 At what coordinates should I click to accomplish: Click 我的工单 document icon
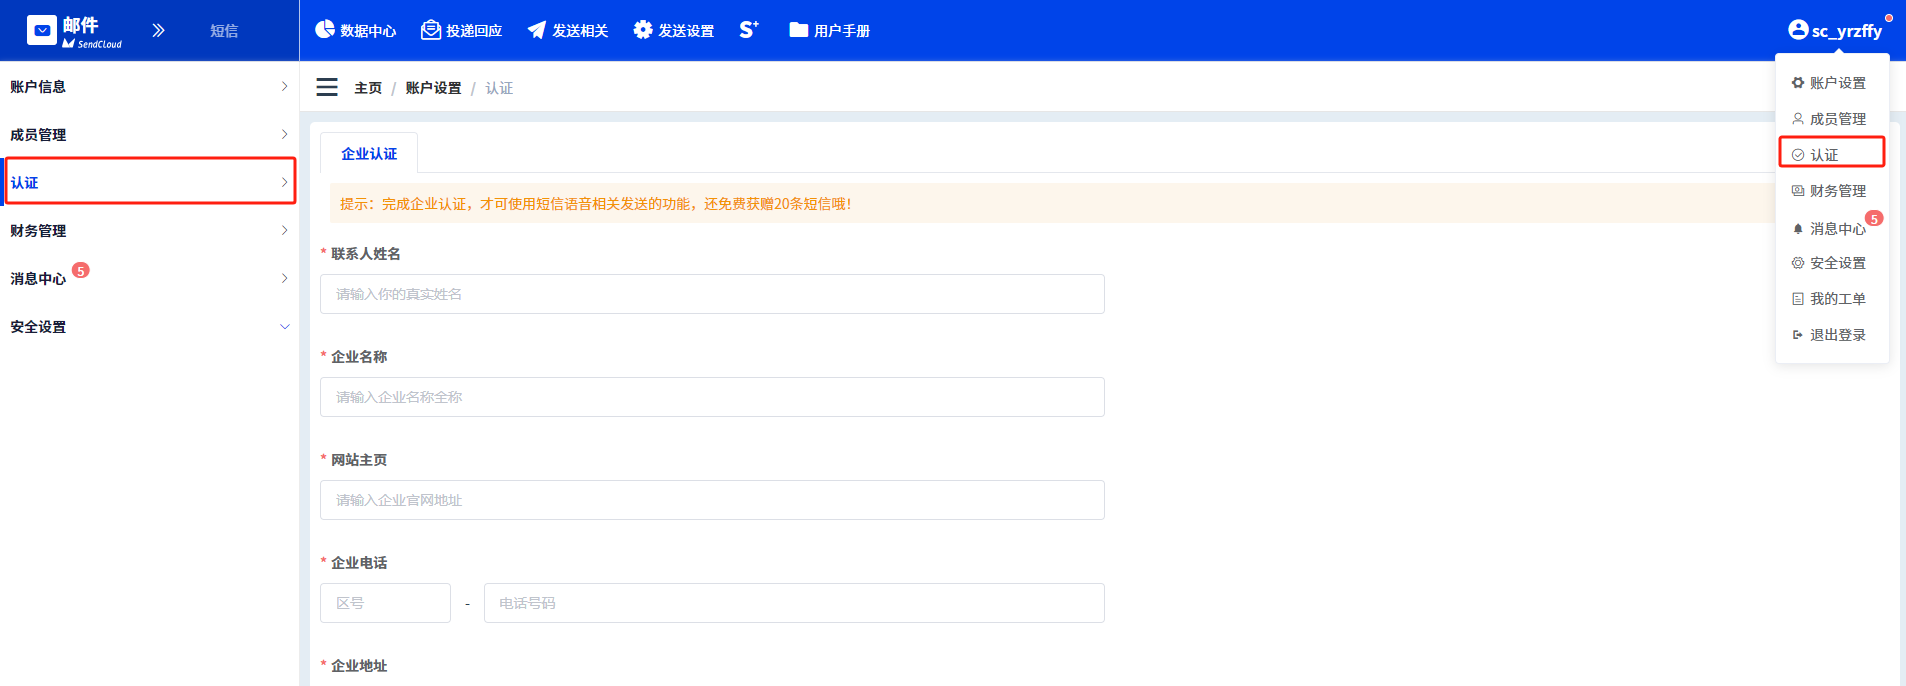[x=1798, y=299]
